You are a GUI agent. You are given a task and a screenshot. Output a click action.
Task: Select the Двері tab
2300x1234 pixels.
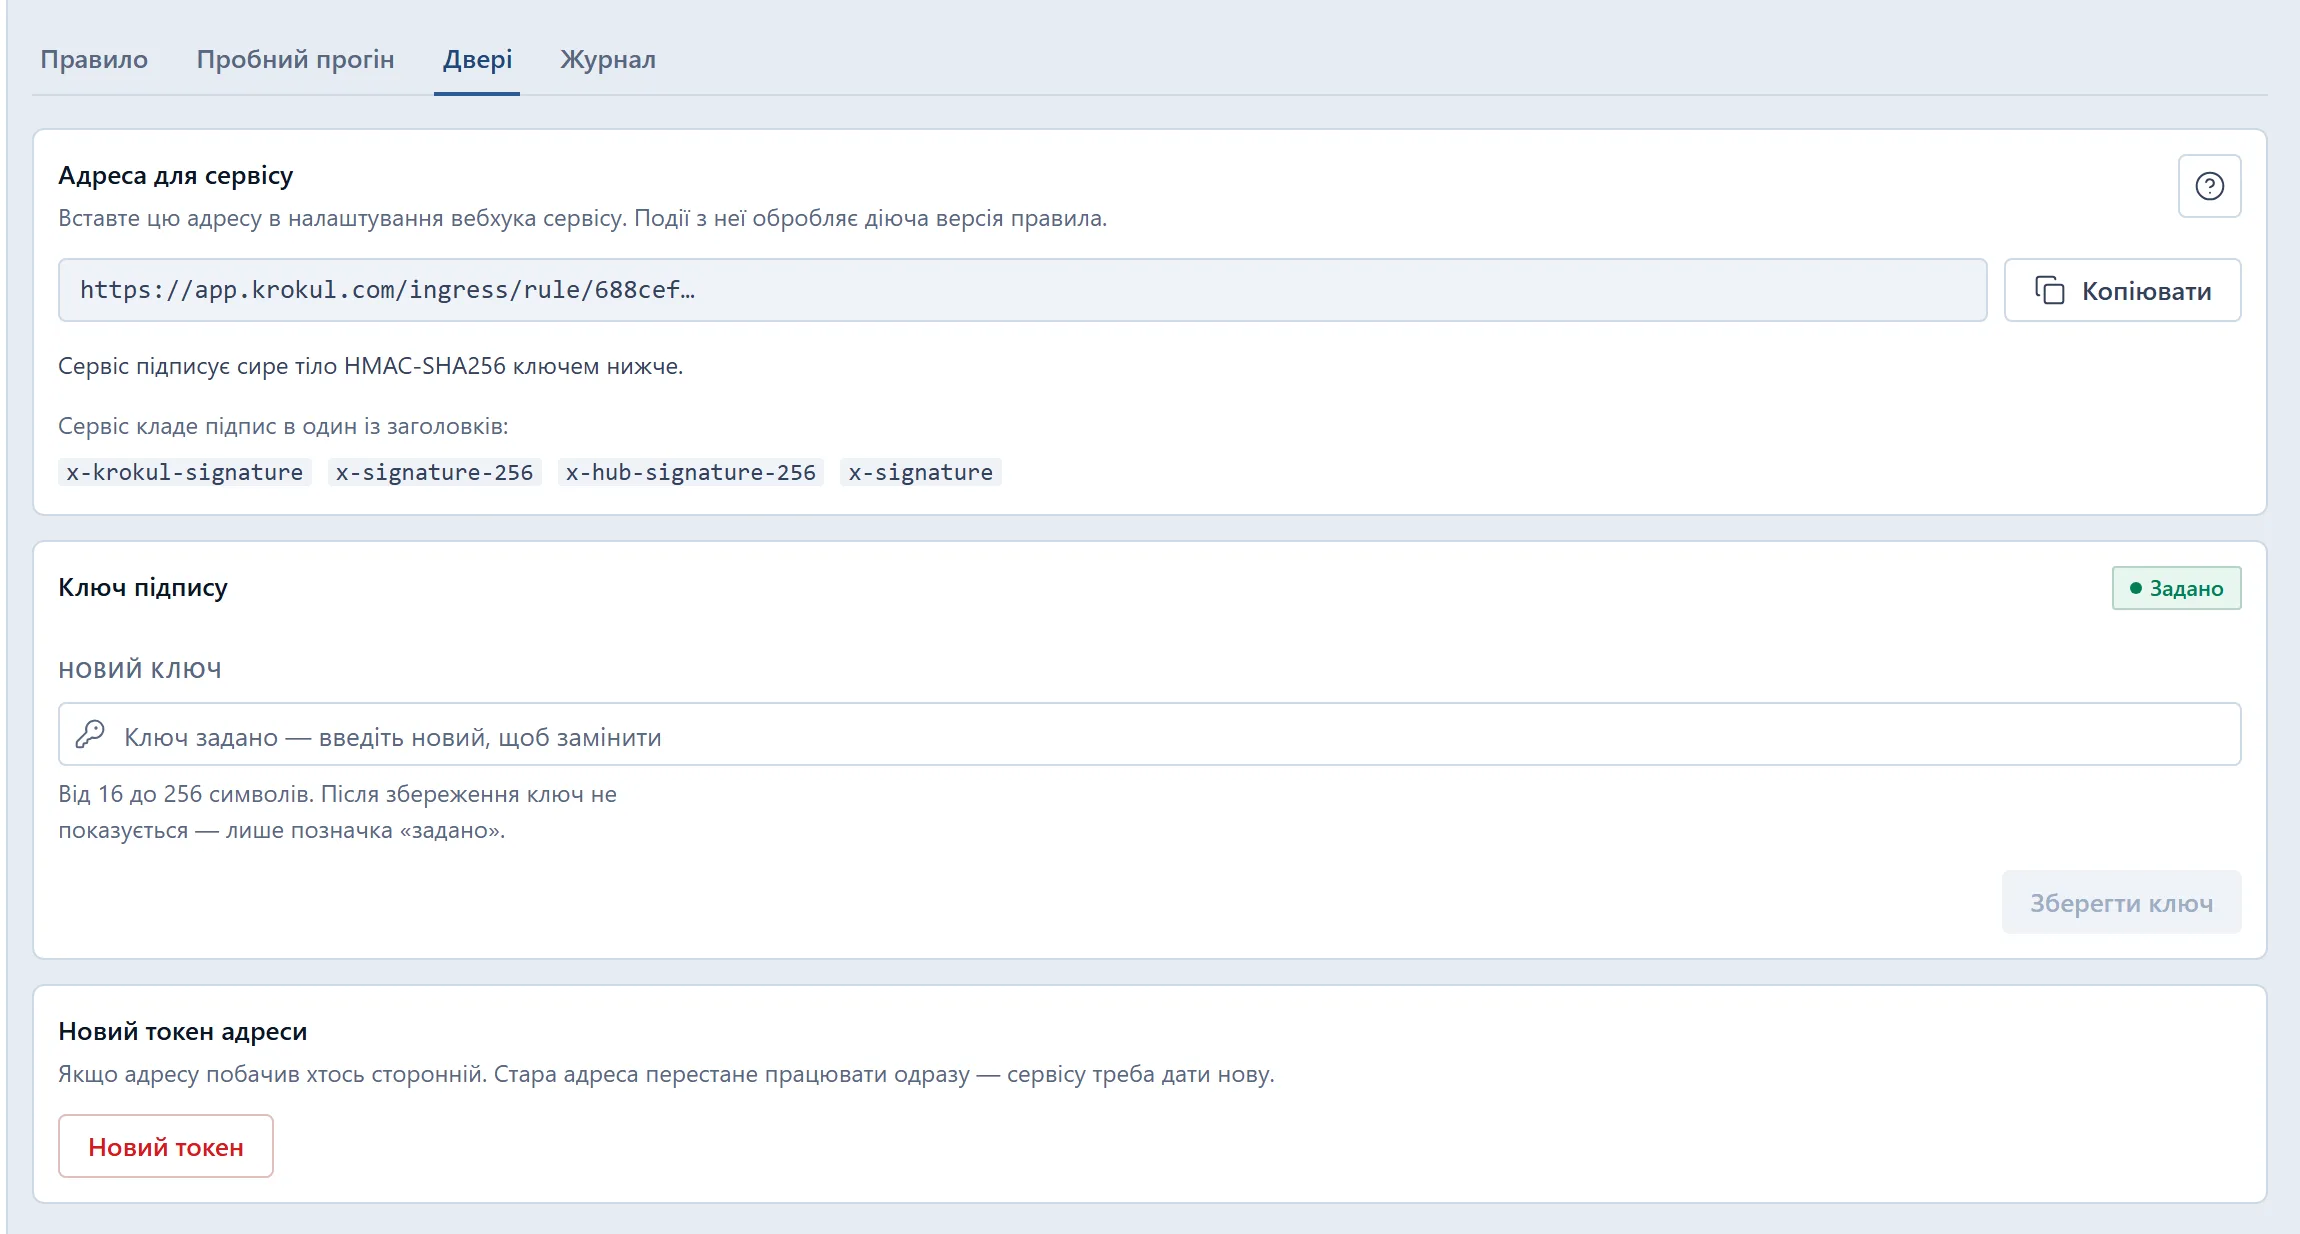pyautogui.click(x=477, y=60)
